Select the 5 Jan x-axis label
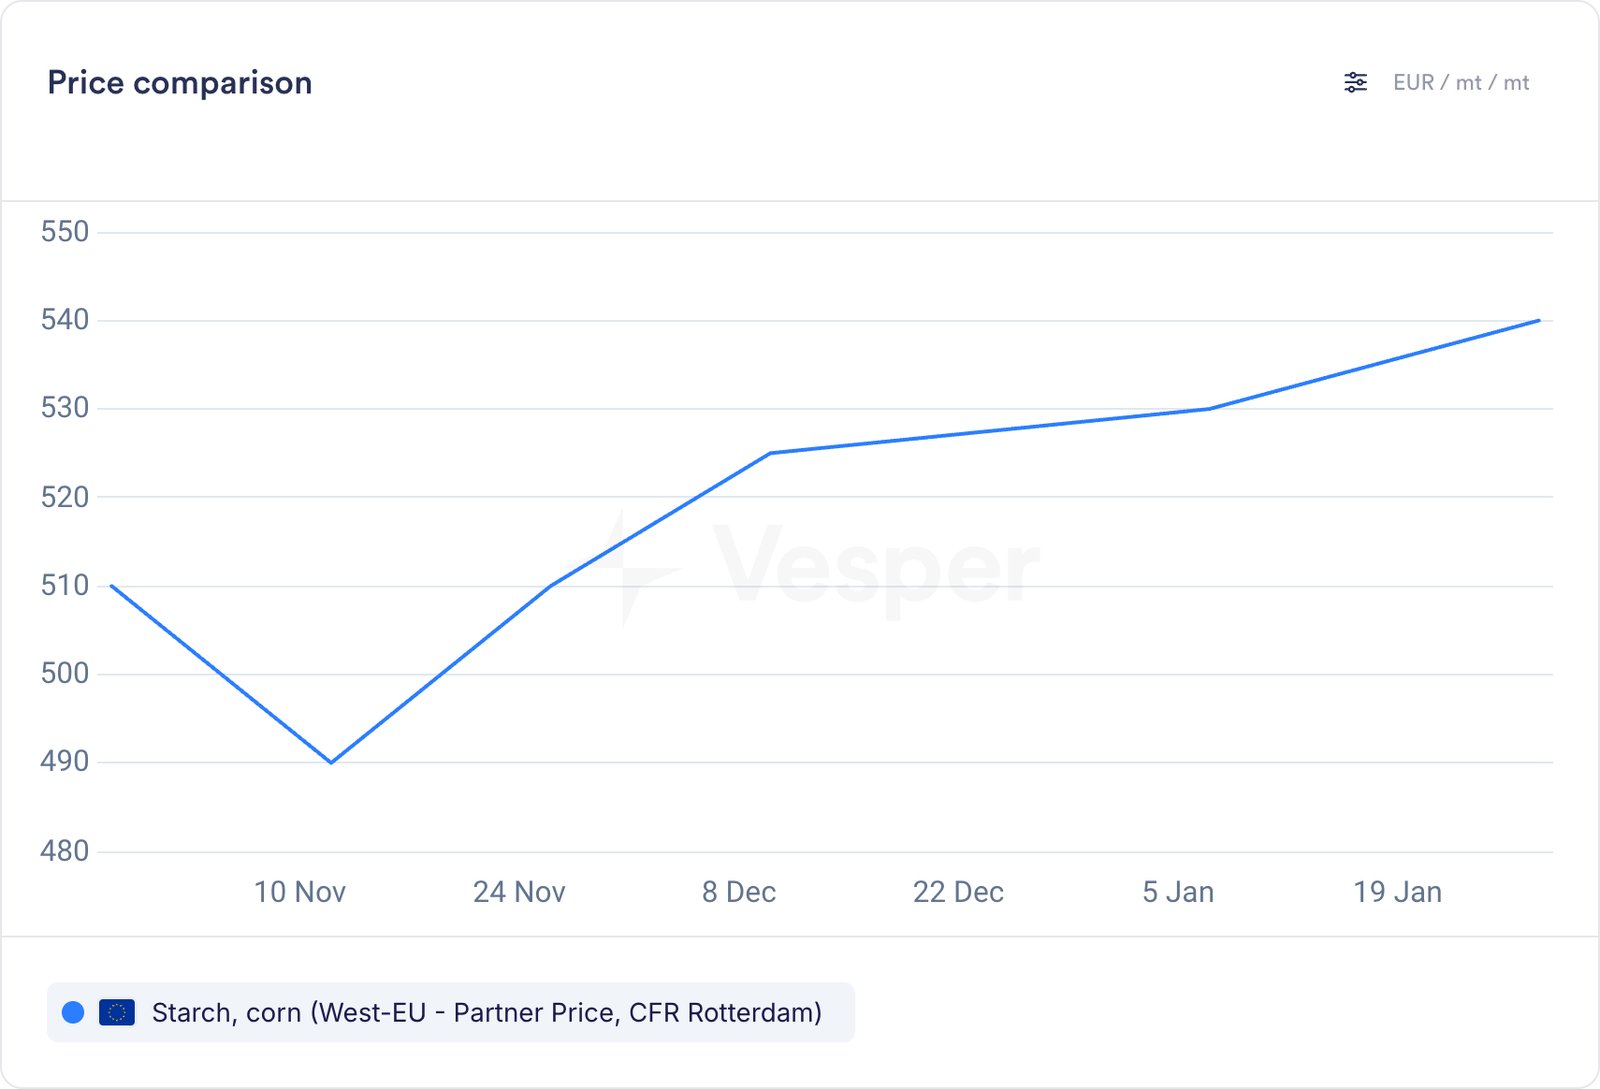Screen dimensions: 1600x1089 [1178, 892]
